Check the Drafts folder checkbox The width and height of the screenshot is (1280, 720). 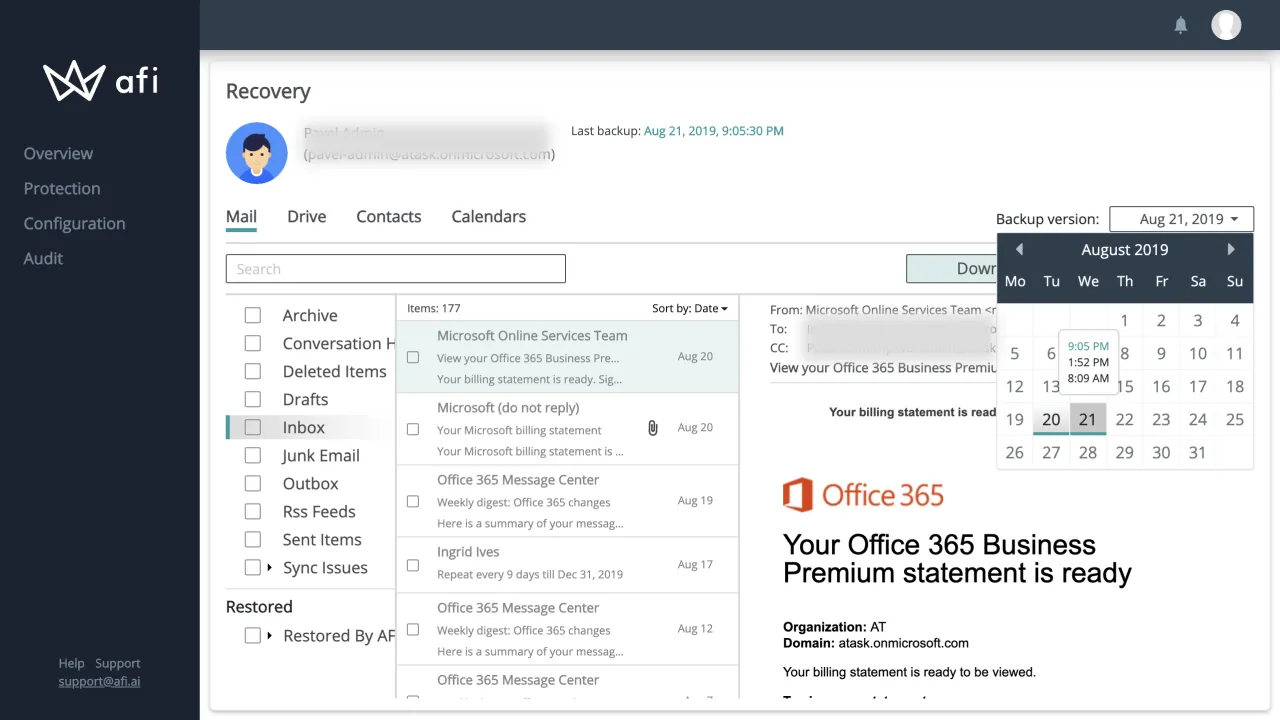coord(253,399)
